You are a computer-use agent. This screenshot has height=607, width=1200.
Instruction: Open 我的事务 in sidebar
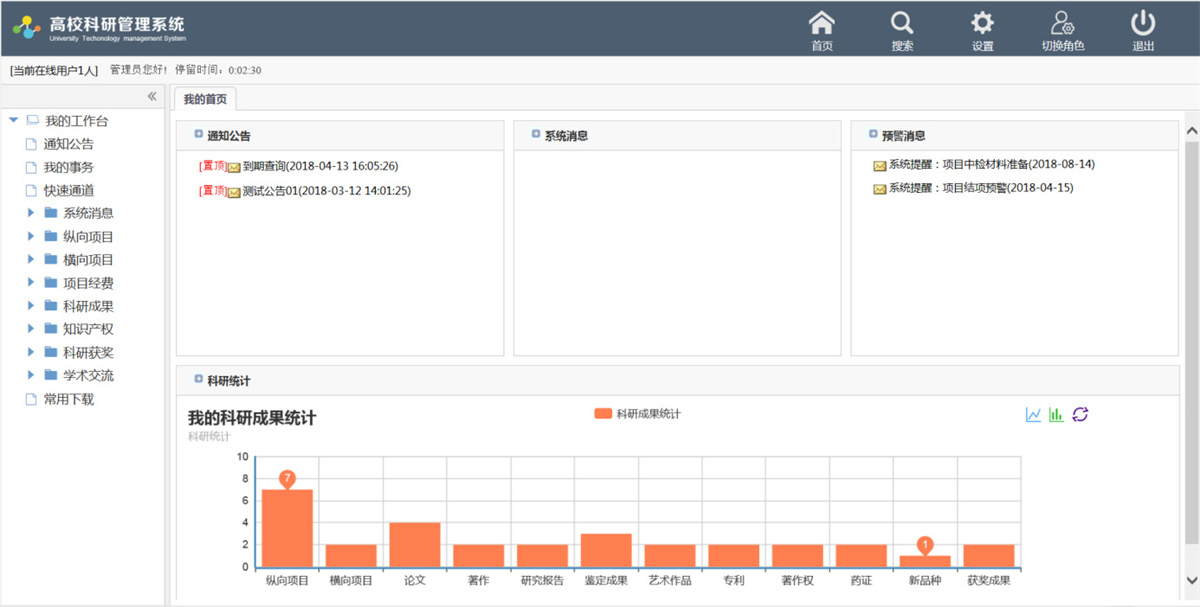coord(68,167)
